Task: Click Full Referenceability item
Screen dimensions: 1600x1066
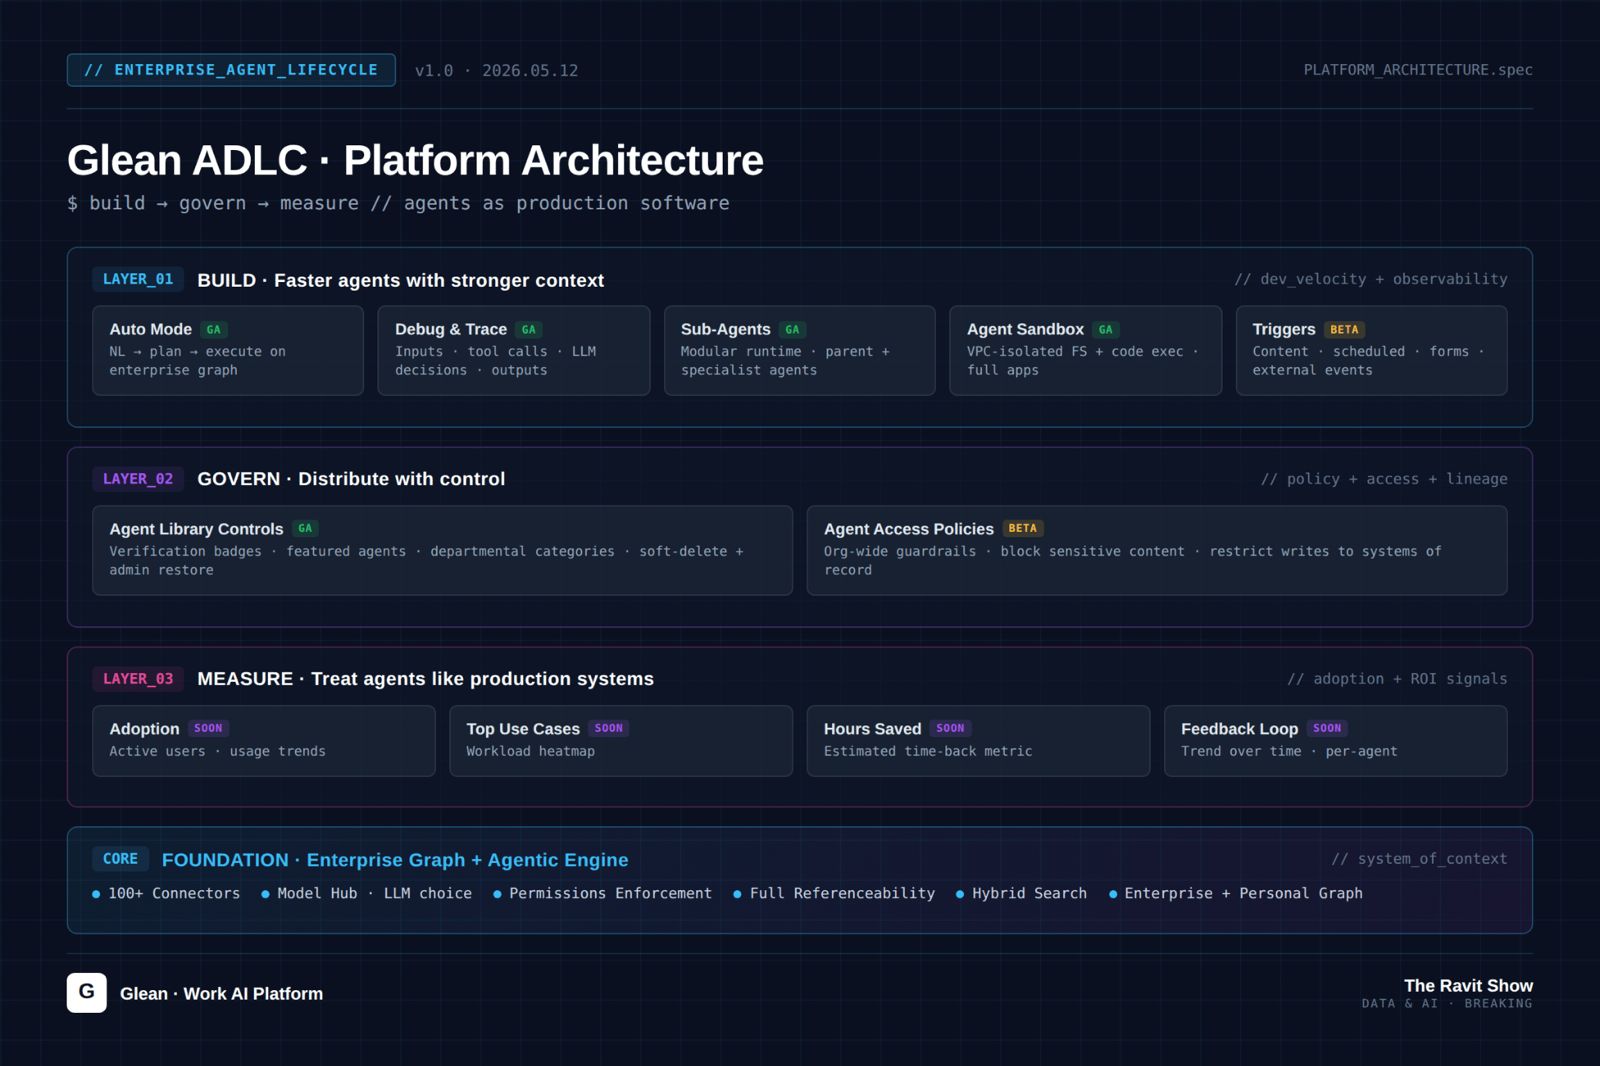Action: pyautogui.click(x=834, y=894)
